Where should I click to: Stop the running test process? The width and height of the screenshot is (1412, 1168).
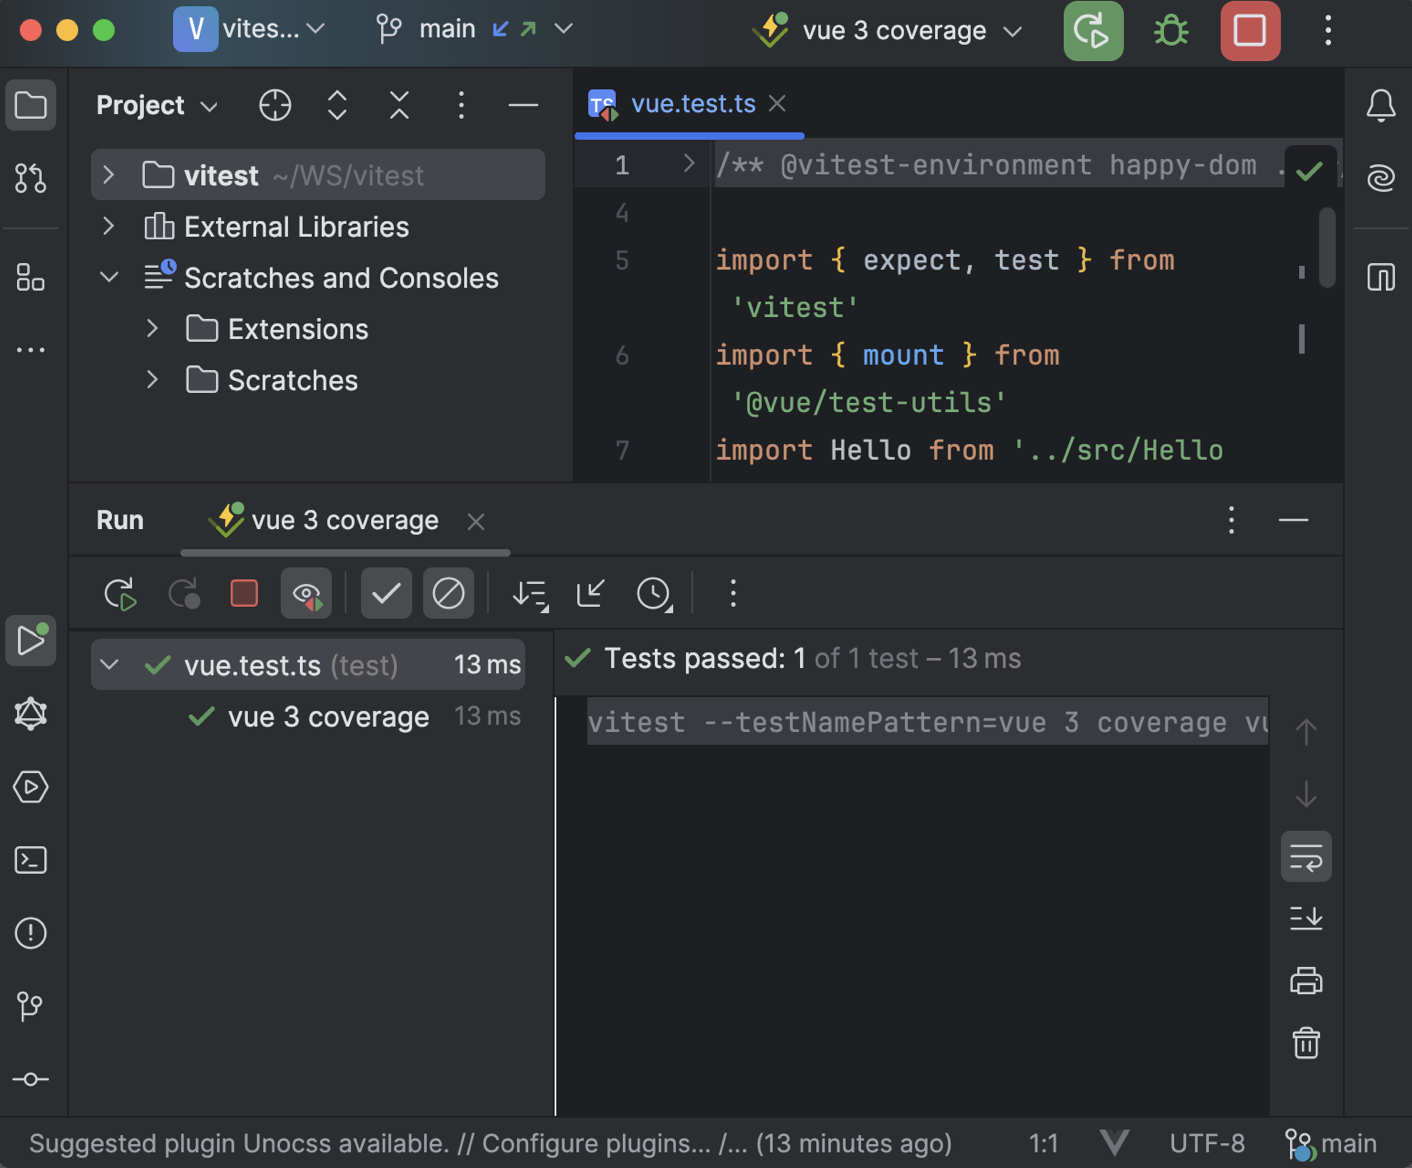click(244, 592)
